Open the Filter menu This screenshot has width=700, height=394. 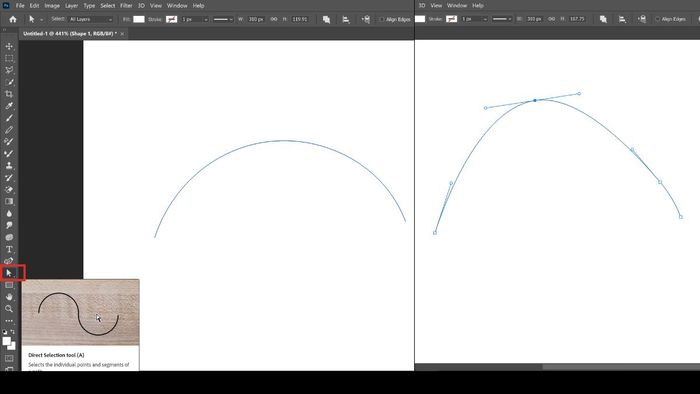(x=126, y=5)
